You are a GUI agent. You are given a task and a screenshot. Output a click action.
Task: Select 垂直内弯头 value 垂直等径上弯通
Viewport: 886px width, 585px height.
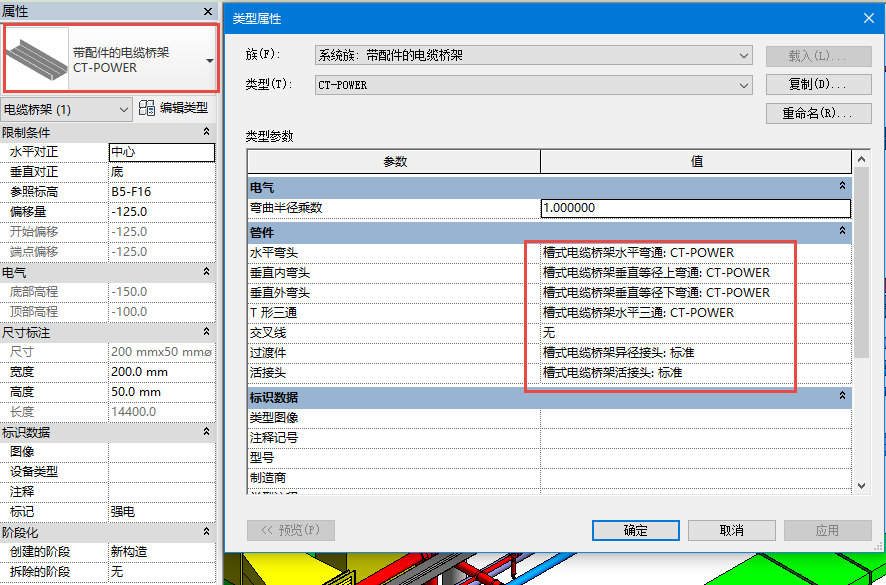pyautogui.click(x=696, y=273)
